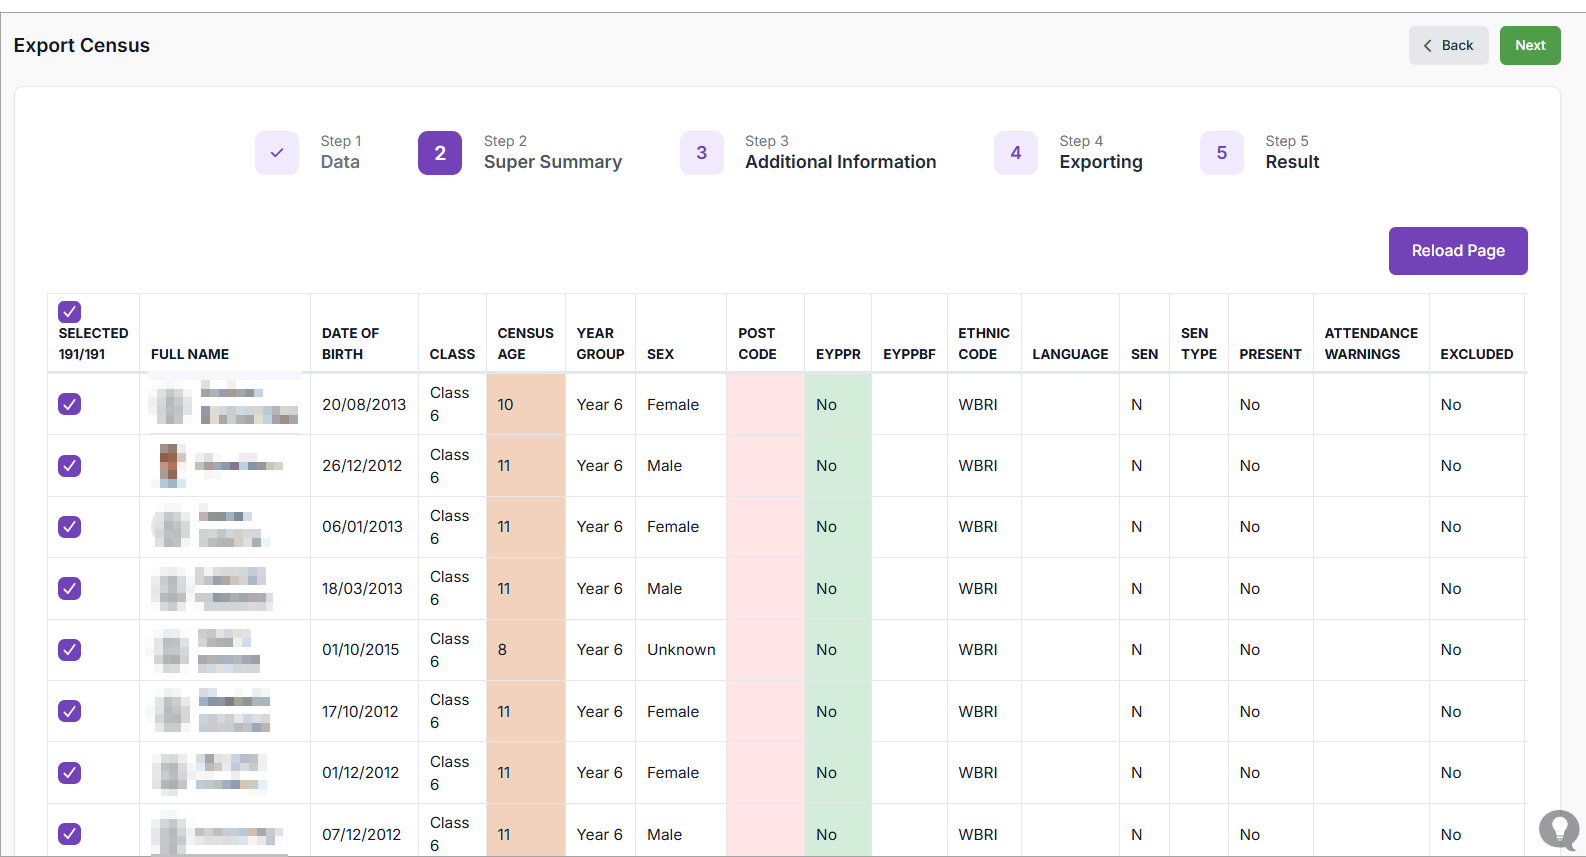The width and height of the screenshot is (1586, 857).
Task: Click the Step 3 number icon
Action: (x=702, y=153)
